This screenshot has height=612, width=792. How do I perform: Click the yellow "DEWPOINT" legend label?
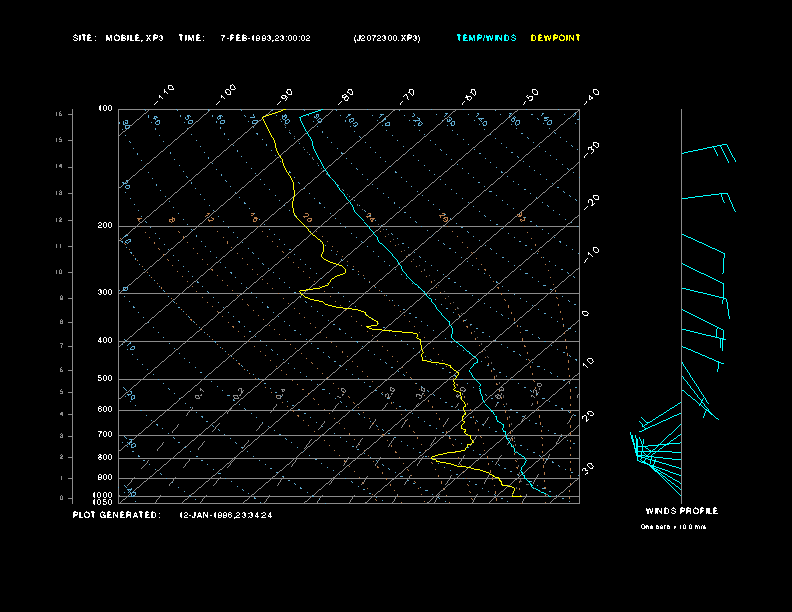tap(556, 38)
